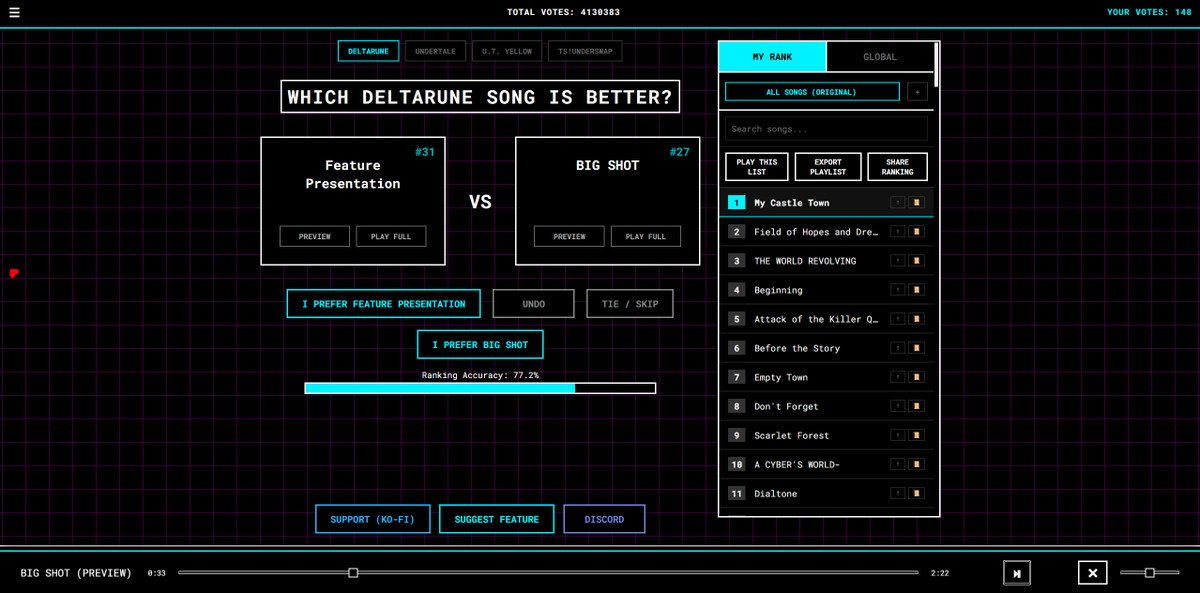Click orange icon on Empty Town row

tap(917, 377)
